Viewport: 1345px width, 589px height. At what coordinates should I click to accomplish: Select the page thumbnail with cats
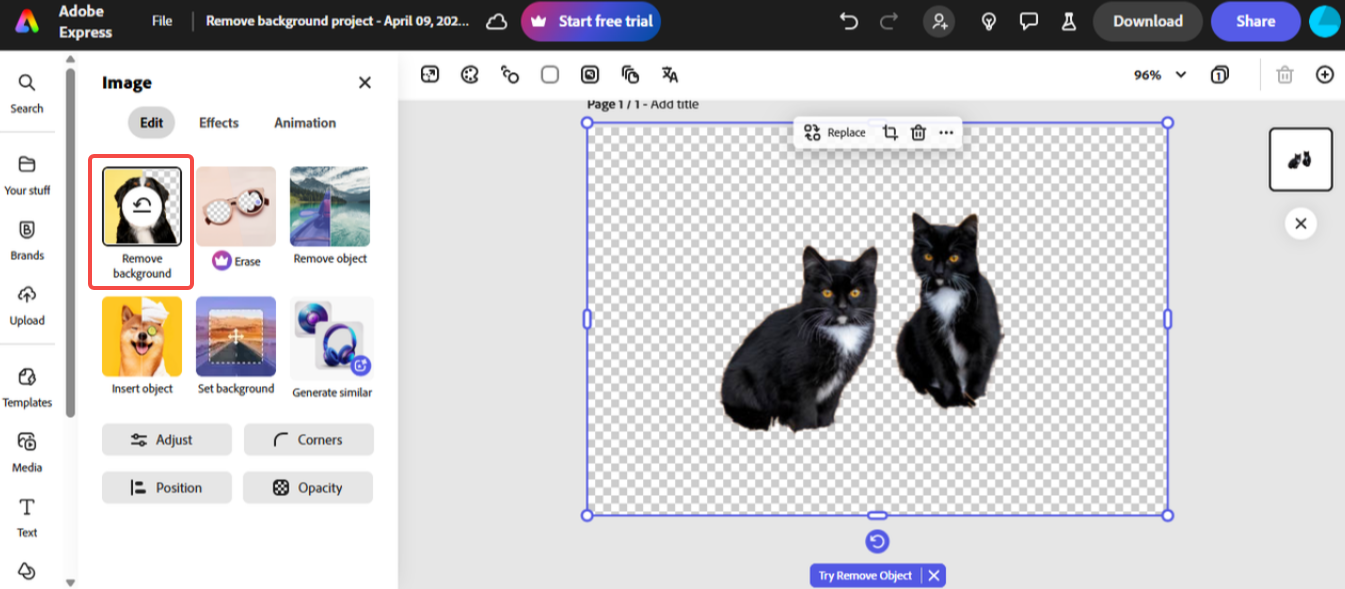tap(1300, 159)
